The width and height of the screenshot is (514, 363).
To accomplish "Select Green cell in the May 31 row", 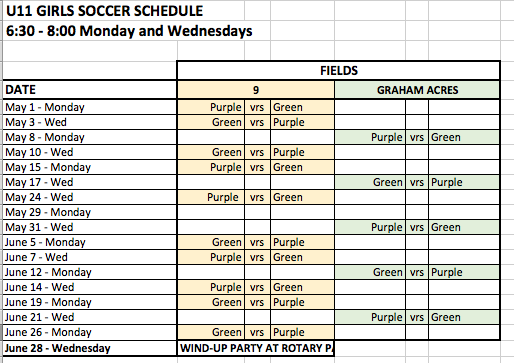I will (x=464, y=227).
